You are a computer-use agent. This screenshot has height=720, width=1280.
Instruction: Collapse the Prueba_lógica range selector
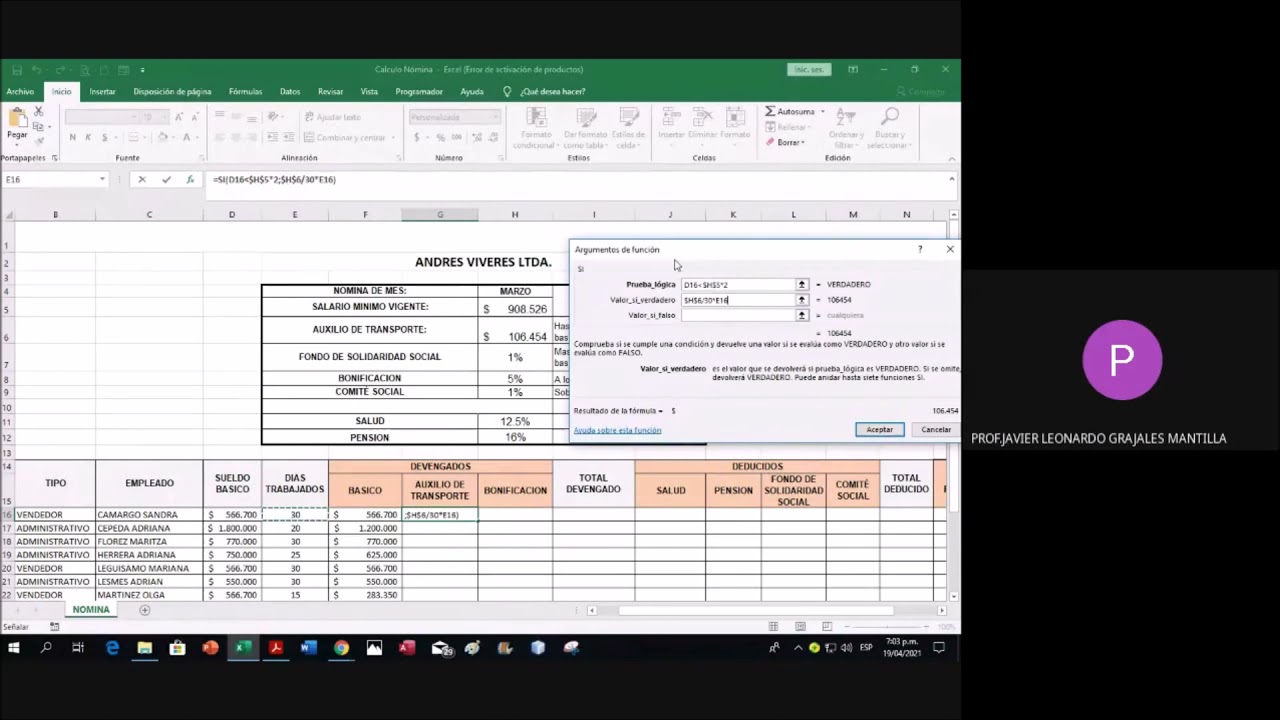801,285
